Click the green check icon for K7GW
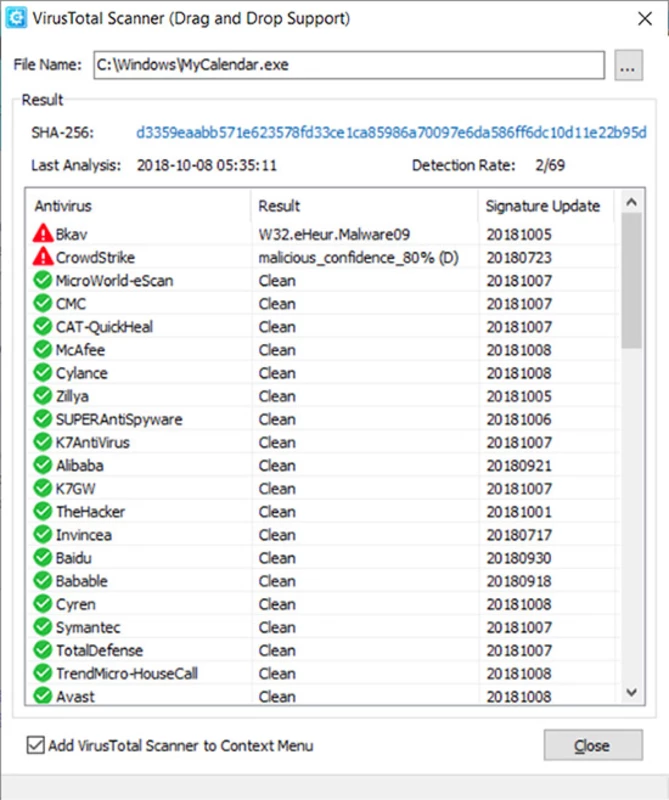The width and height of the screenshot is (669, 800). pos(43,488)
